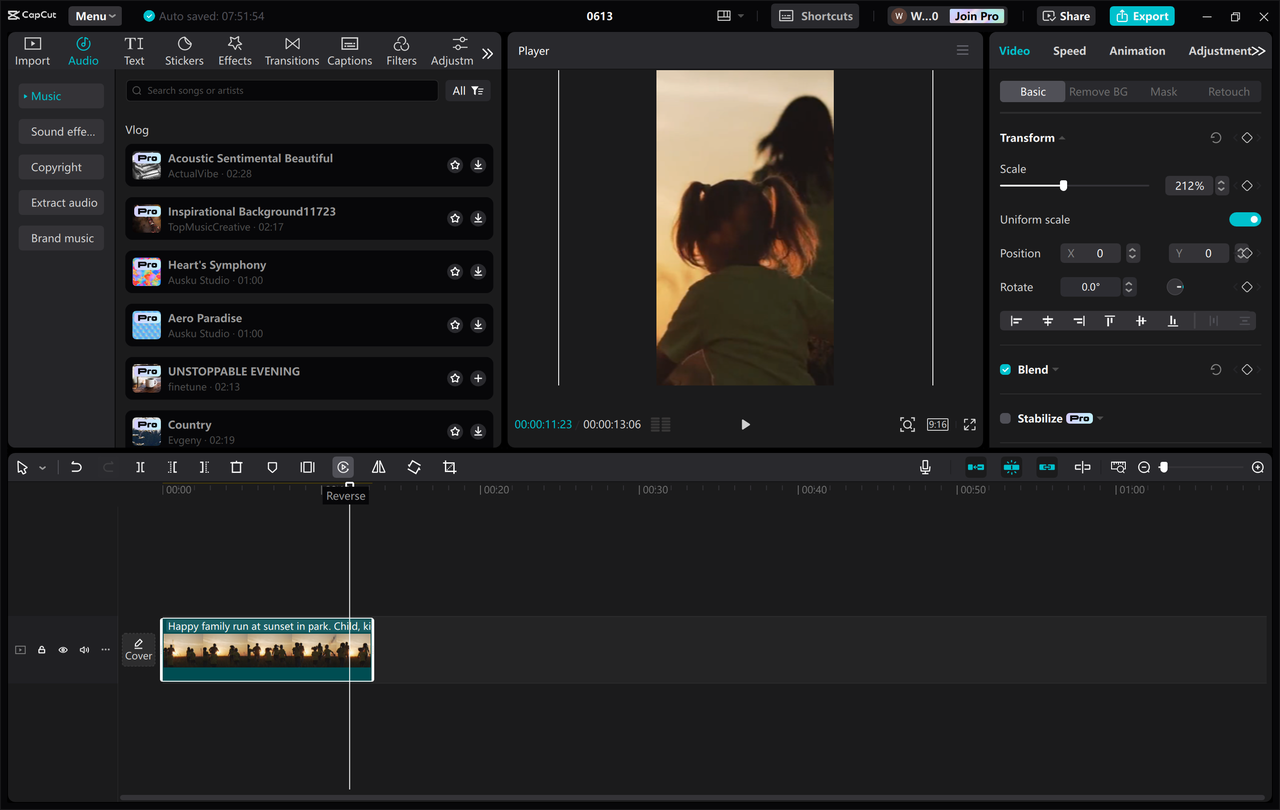Click the Join Pro button
This screenshot has height=810, width=1280.
[975, 16]
